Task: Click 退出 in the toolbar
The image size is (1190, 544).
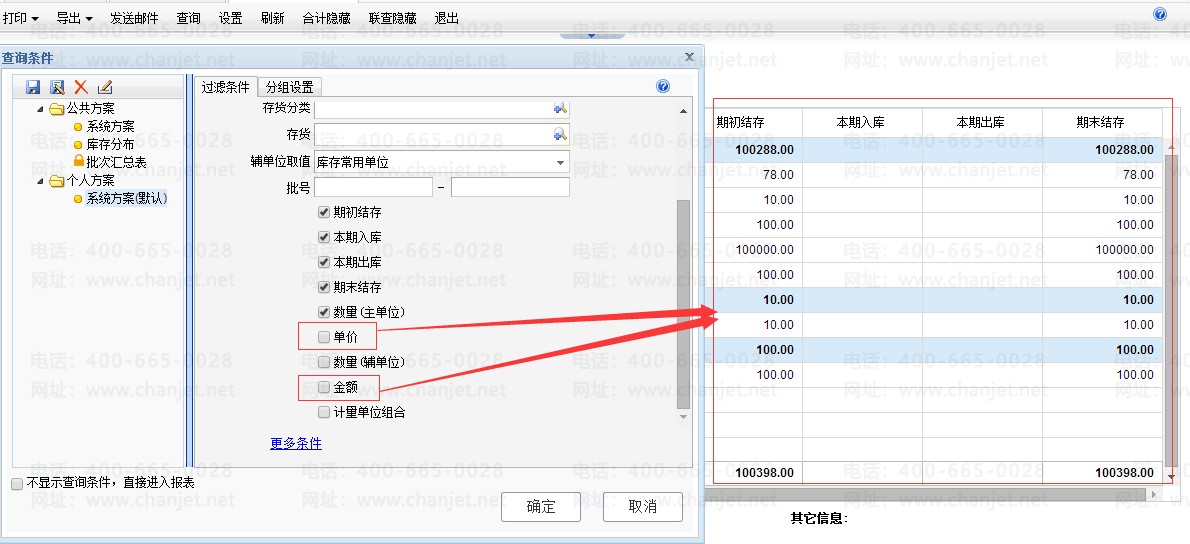Action: pos(446,18)
